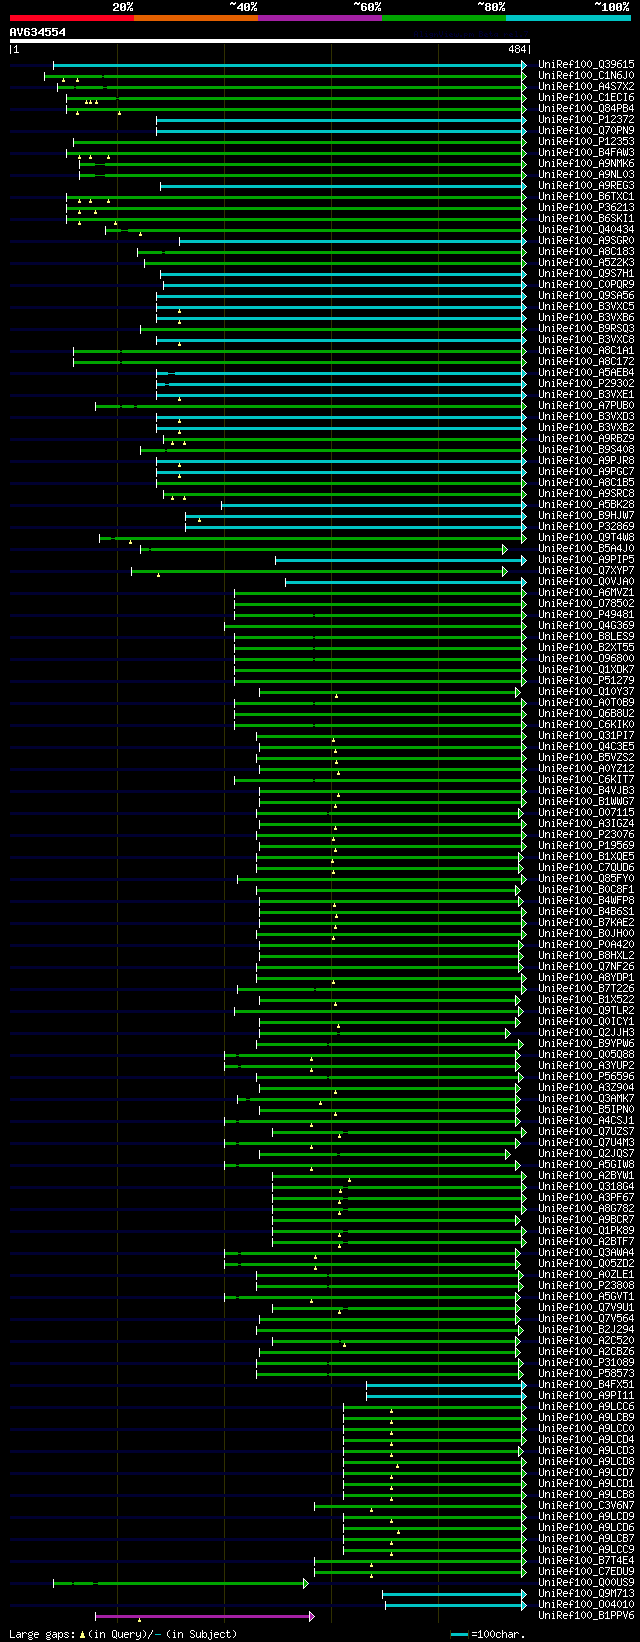Screen dimensions: 640x1642
Task: Click the Large gaps legend text
Action: (123, 1634)
